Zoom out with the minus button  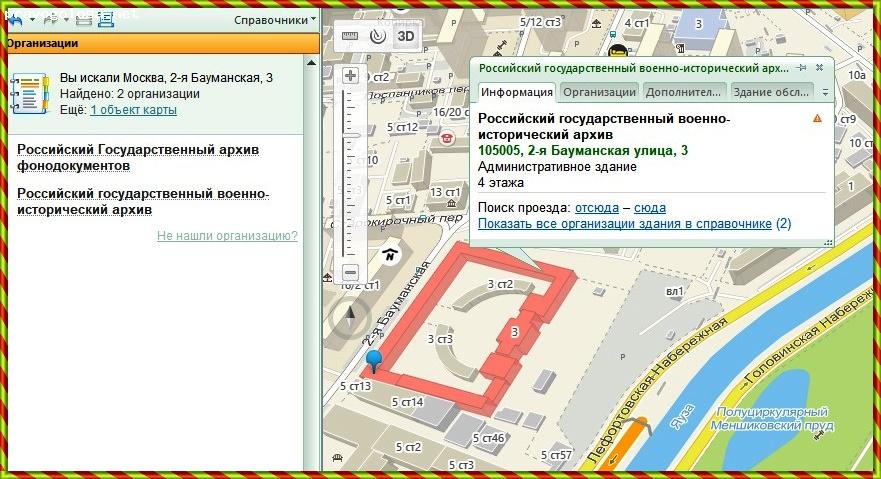[351, 272]
